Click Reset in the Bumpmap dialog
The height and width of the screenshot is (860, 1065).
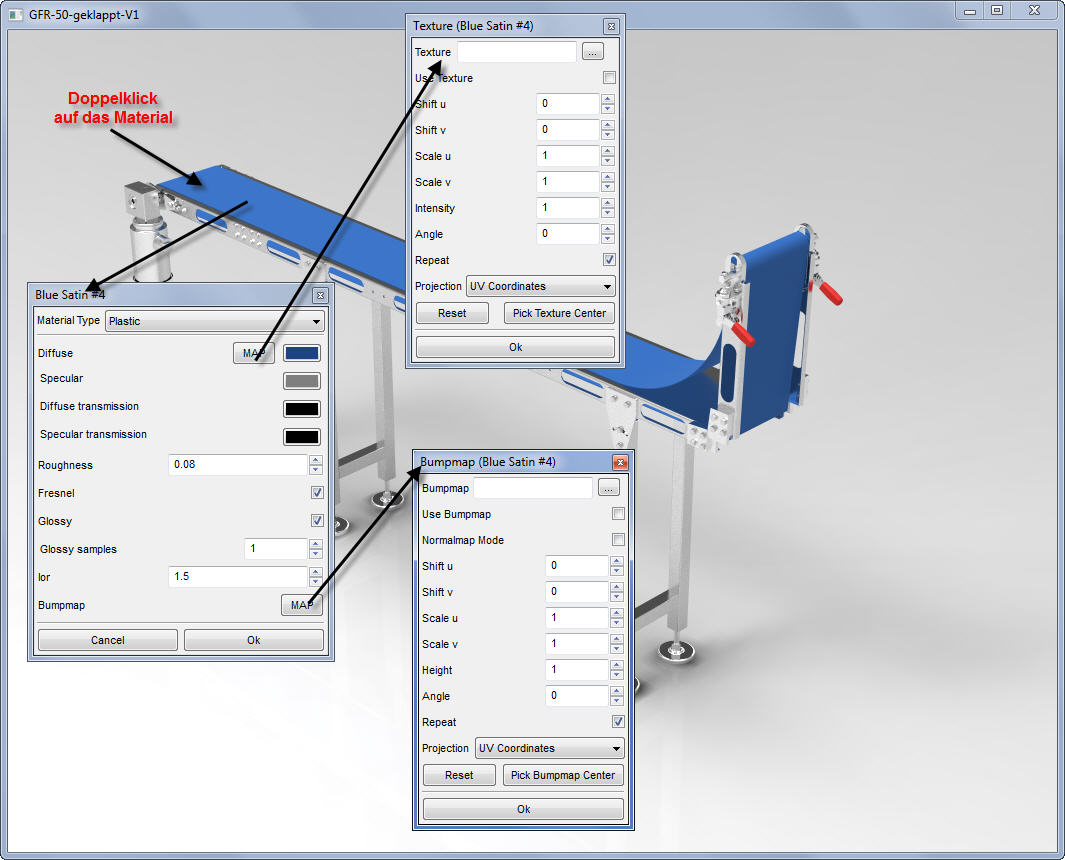[459, 775]
